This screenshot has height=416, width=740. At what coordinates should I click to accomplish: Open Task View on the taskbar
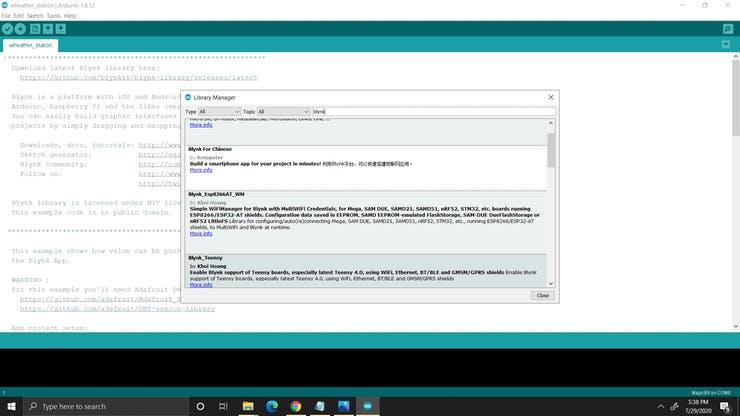224,406
